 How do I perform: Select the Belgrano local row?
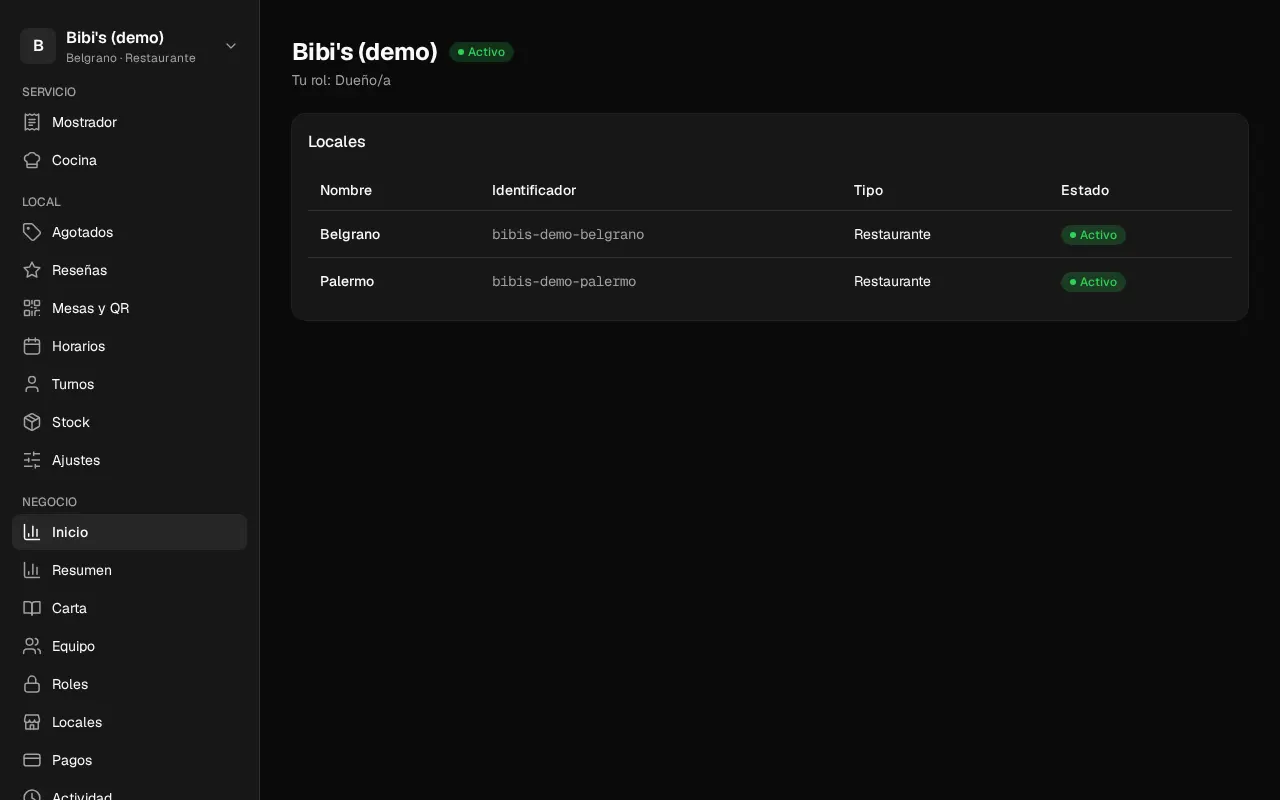point(770,234)
